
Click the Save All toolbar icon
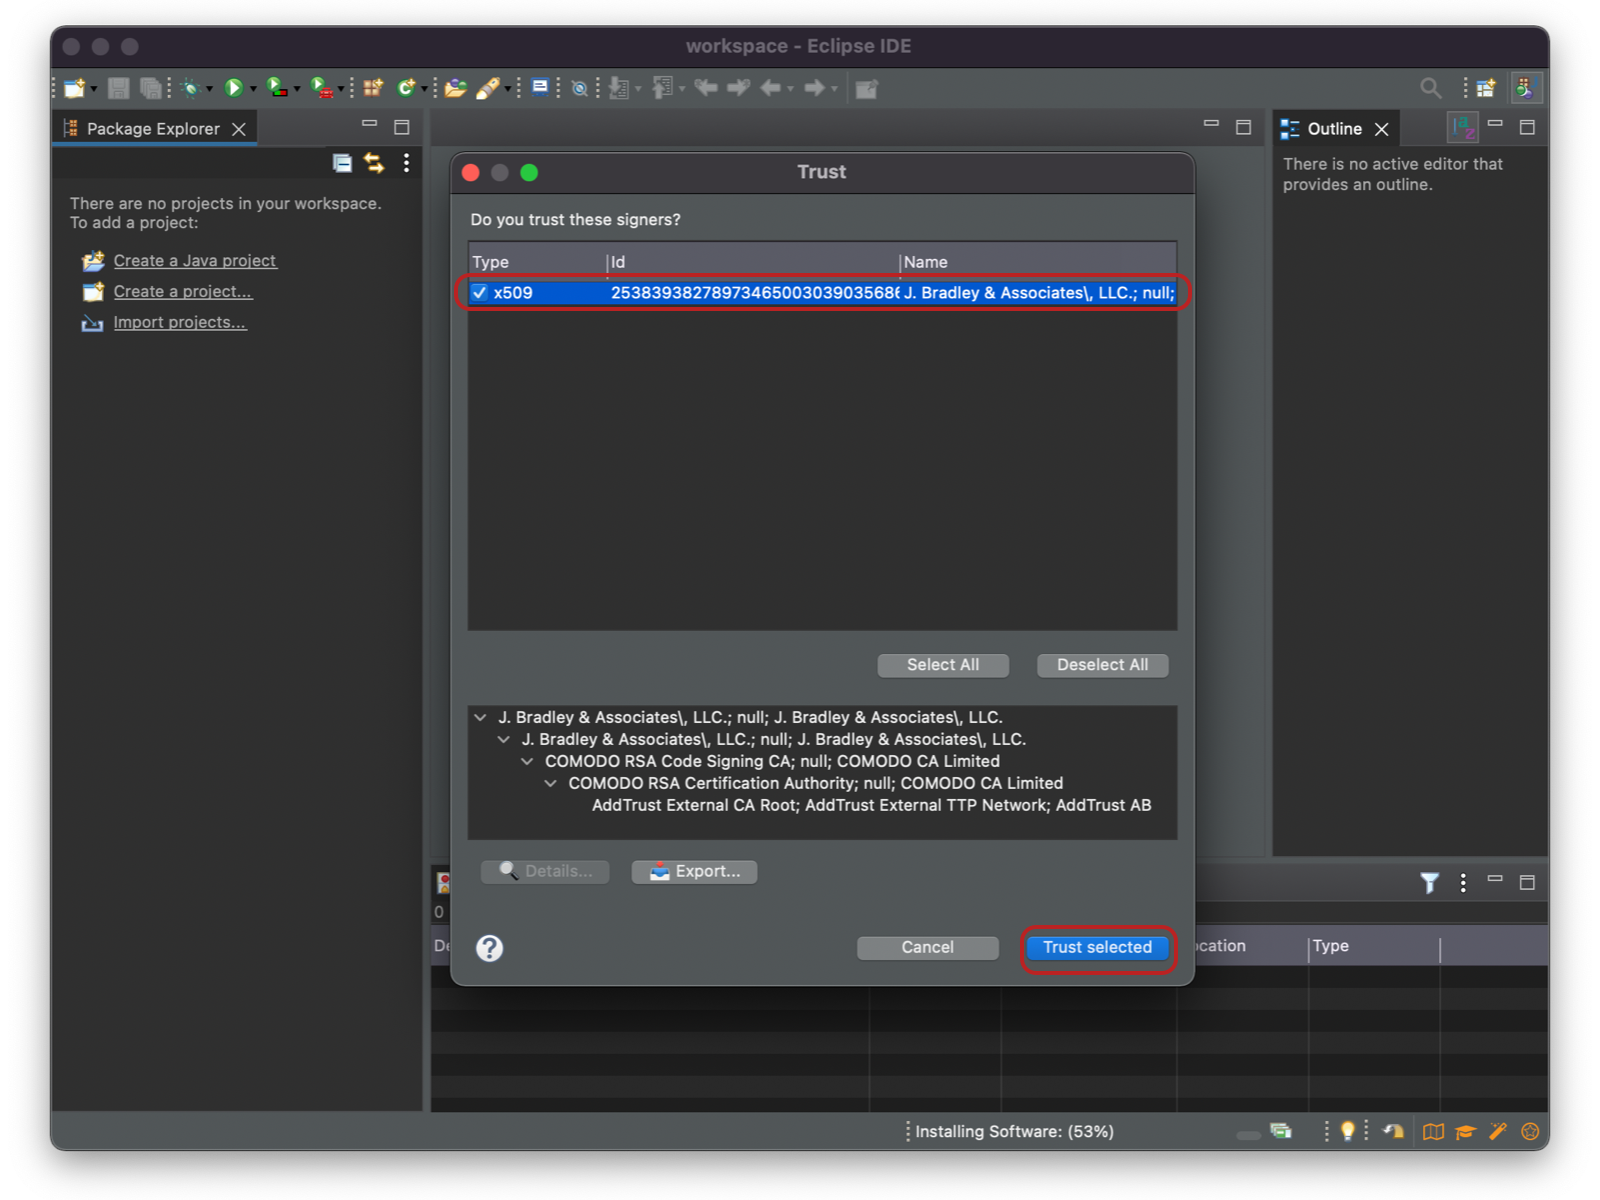[x=150, y=88]
